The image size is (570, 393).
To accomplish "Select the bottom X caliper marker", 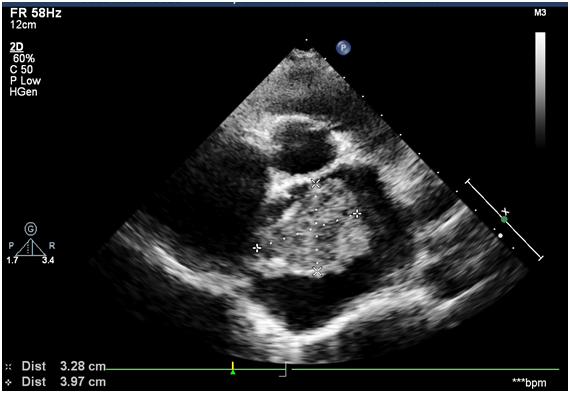I will click(x=317, y=271).
